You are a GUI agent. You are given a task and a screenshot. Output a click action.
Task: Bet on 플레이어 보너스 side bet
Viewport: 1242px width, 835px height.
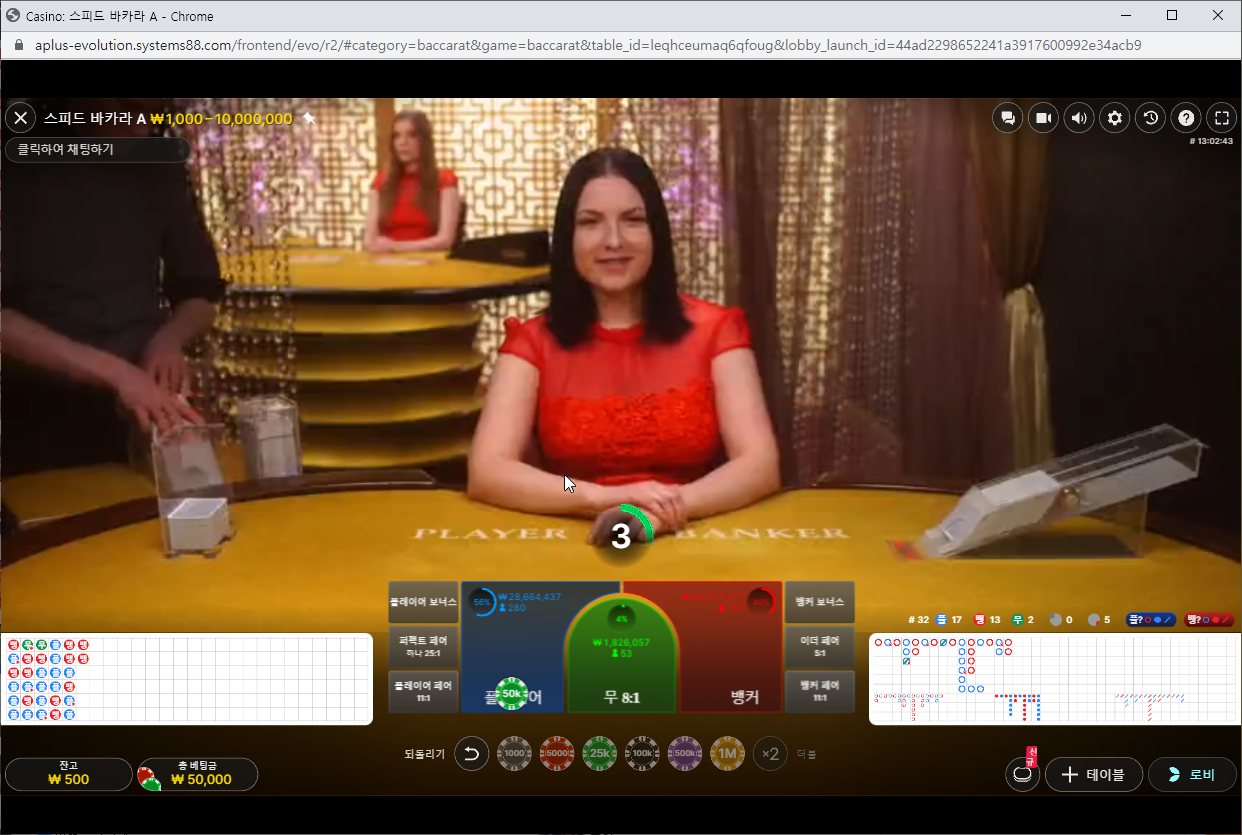[423, 602]
